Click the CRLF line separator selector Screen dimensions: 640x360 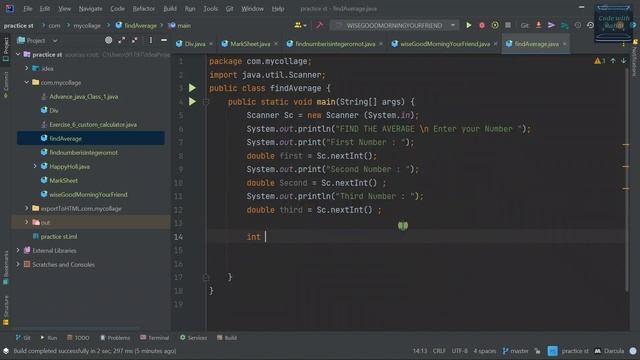pos(439,351)
